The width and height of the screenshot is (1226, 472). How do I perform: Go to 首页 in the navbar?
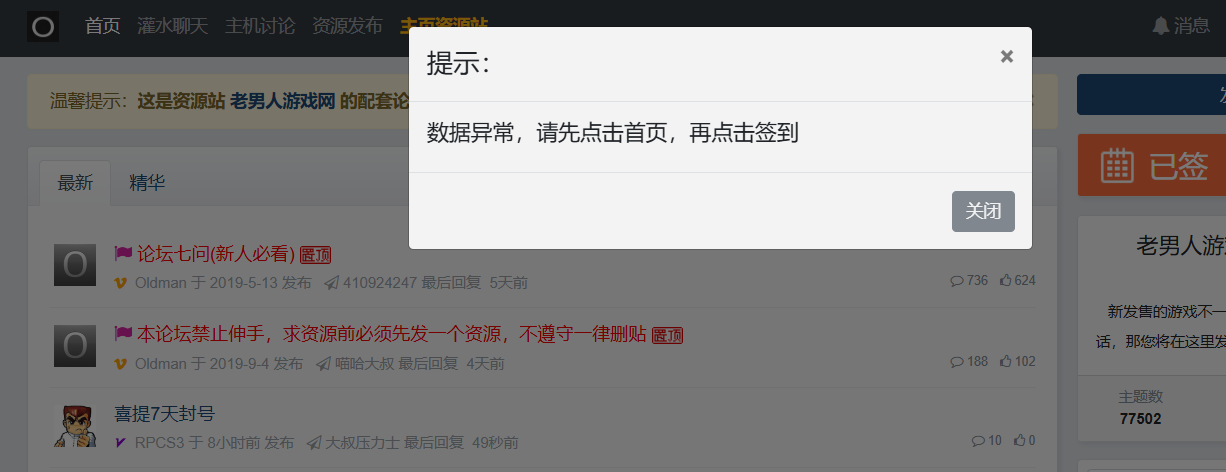pyautogui.click(x=102, y=26)
